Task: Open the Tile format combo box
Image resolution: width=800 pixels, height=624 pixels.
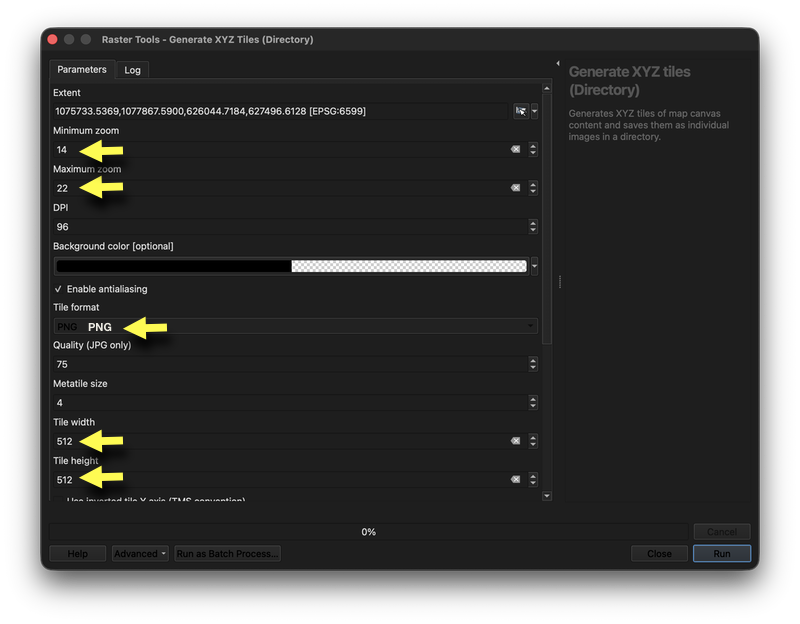Action: [x=295, y=326]
